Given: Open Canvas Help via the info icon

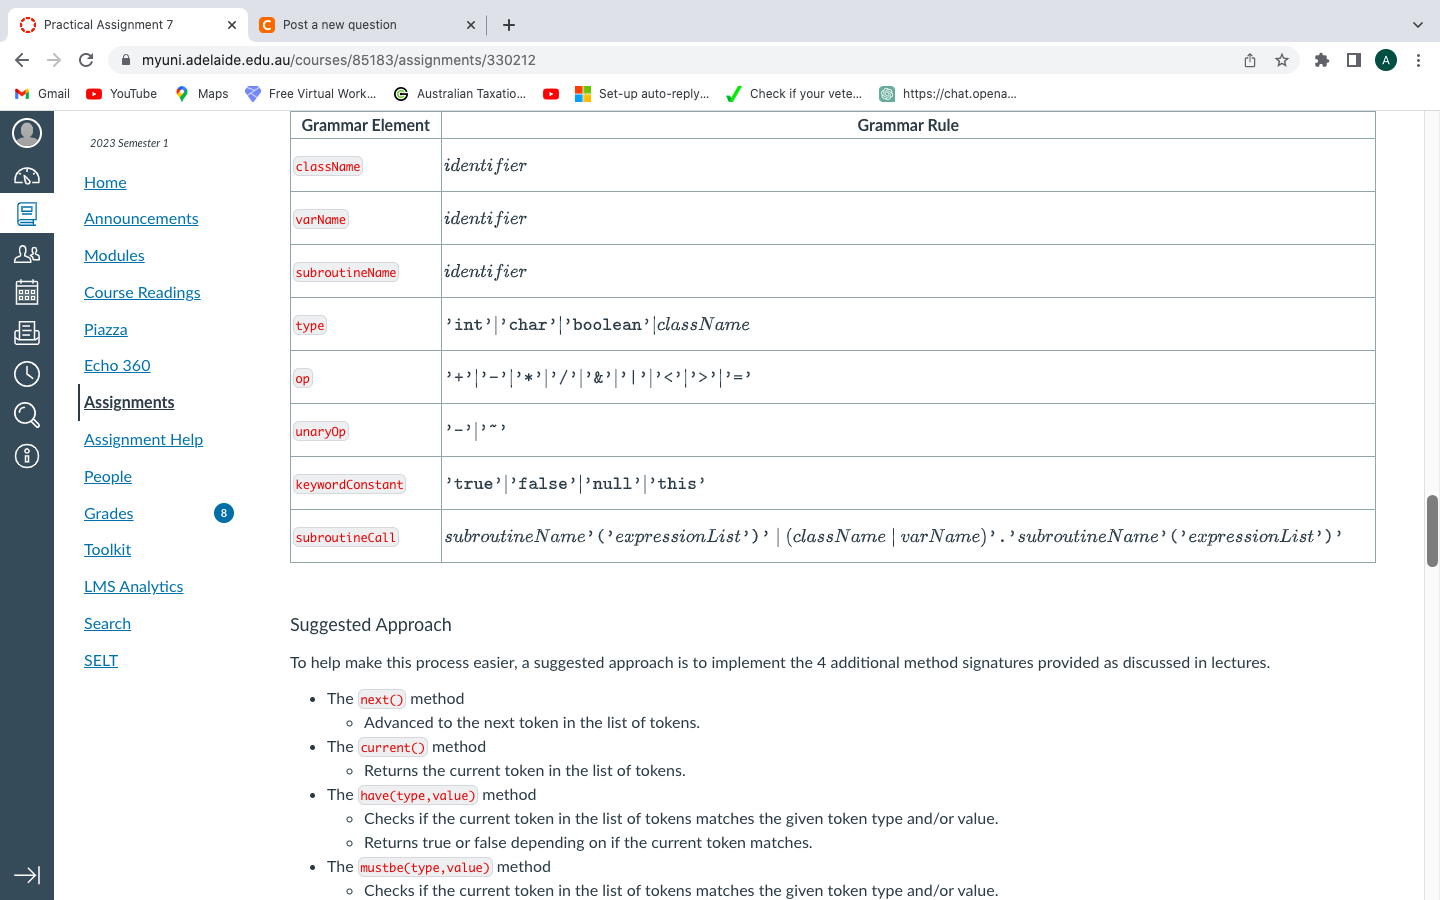Looking at the screenshot, I should coord(27,456).
